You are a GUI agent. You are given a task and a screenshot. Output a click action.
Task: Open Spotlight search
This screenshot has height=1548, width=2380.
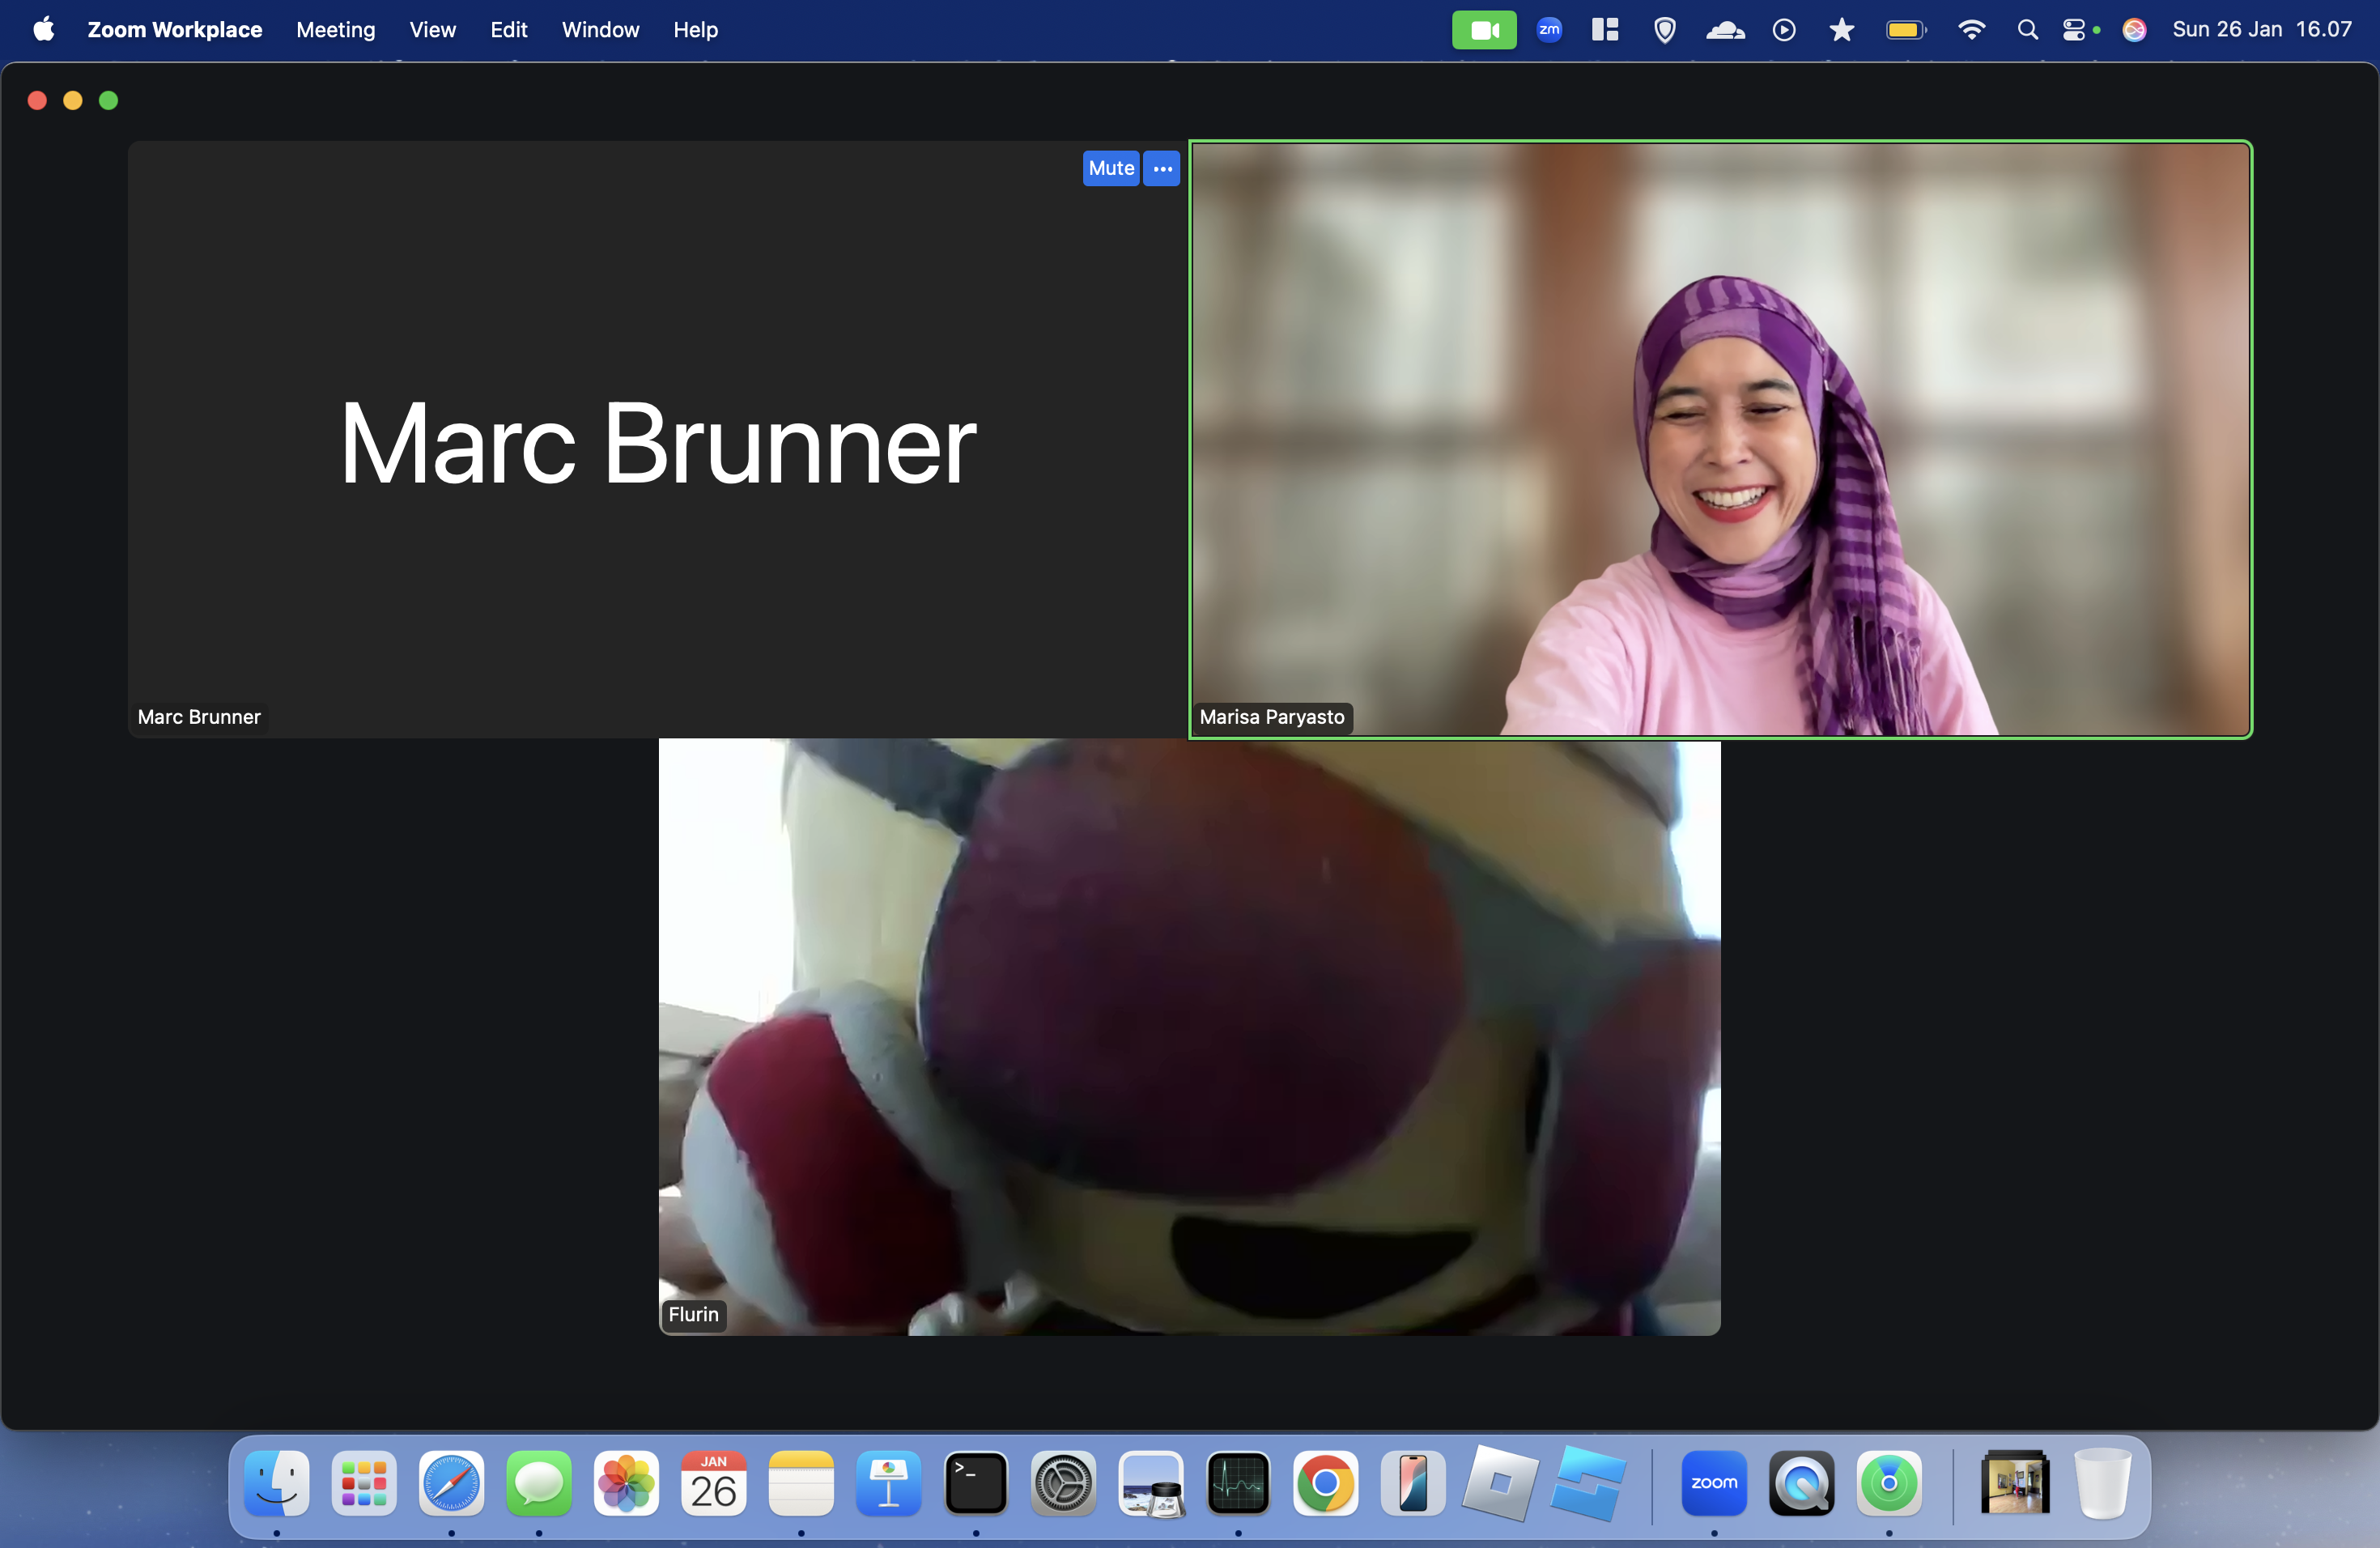(2027, 30)
